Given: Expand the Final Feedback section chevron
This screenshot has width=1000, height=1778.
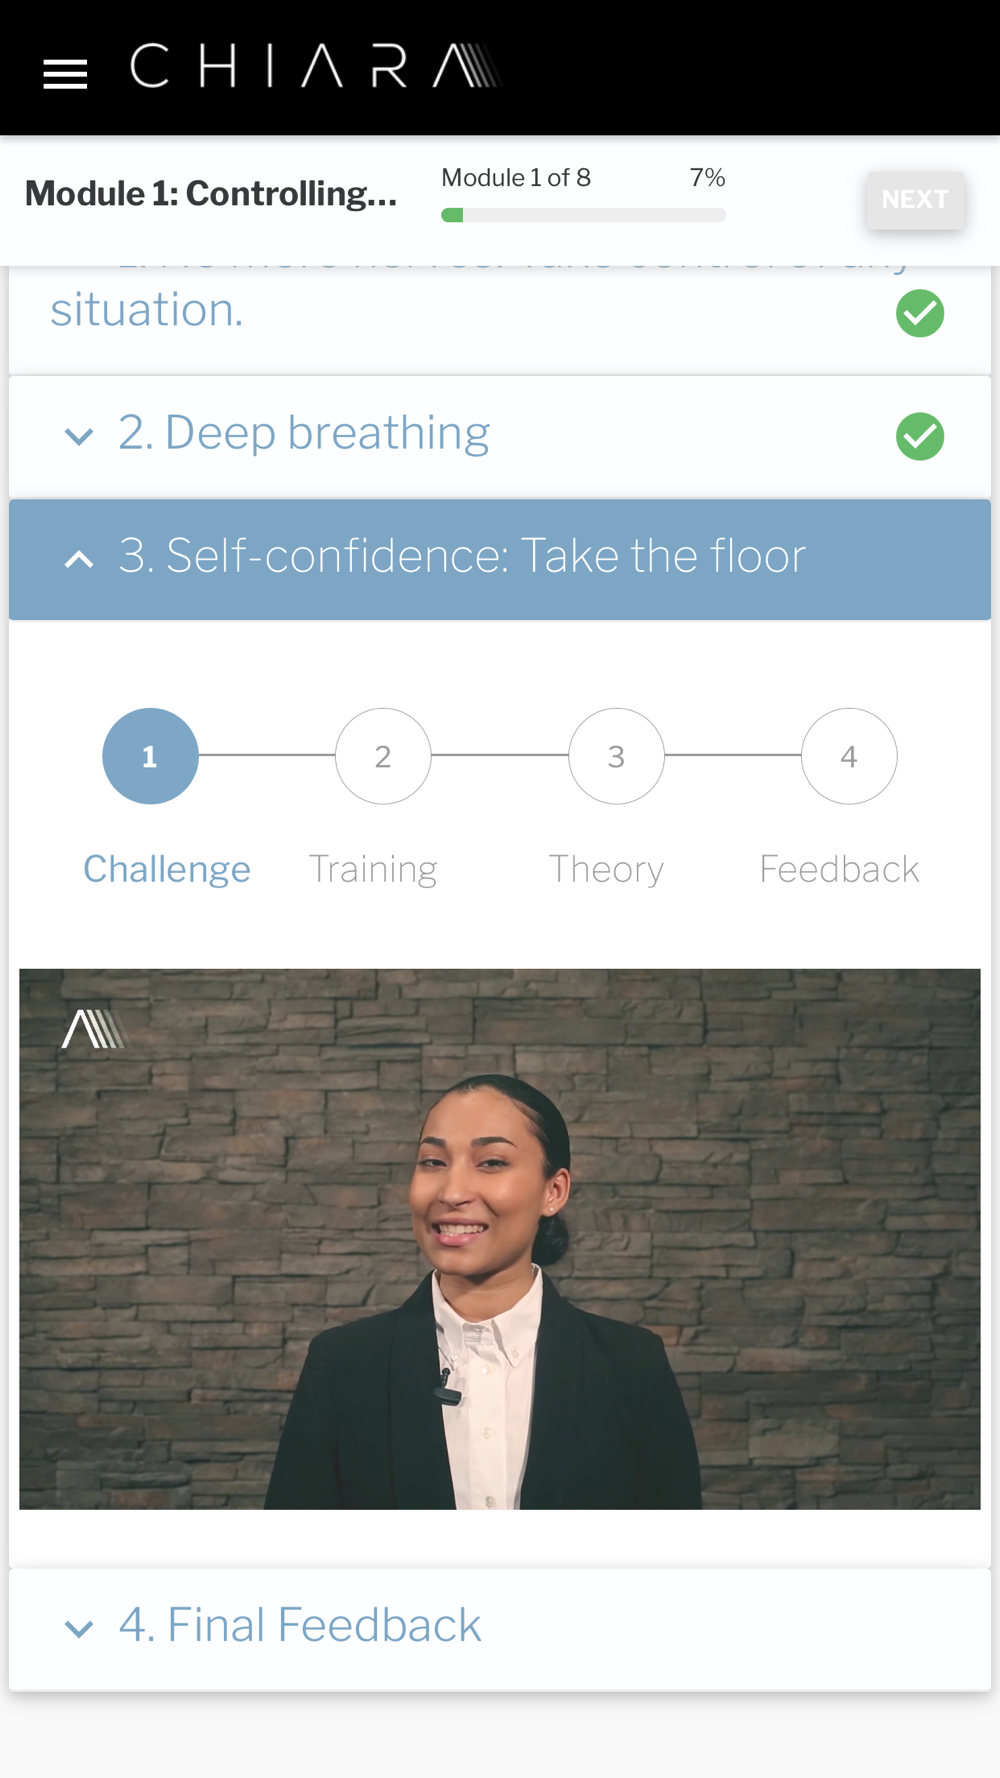Looking at the screenshot, I should (79, 1628).
